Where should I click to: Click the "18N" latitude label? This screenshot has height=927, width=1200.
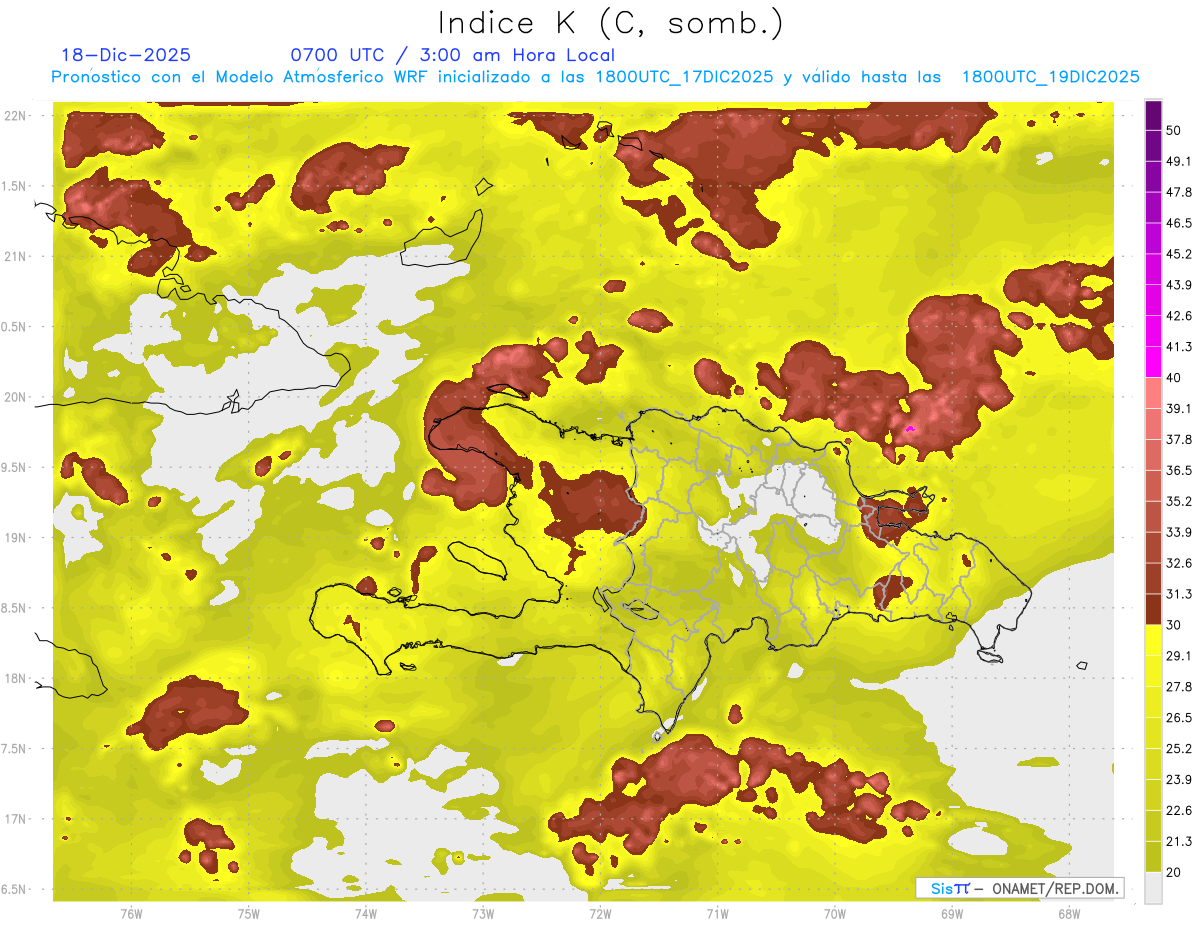(15, 679)
